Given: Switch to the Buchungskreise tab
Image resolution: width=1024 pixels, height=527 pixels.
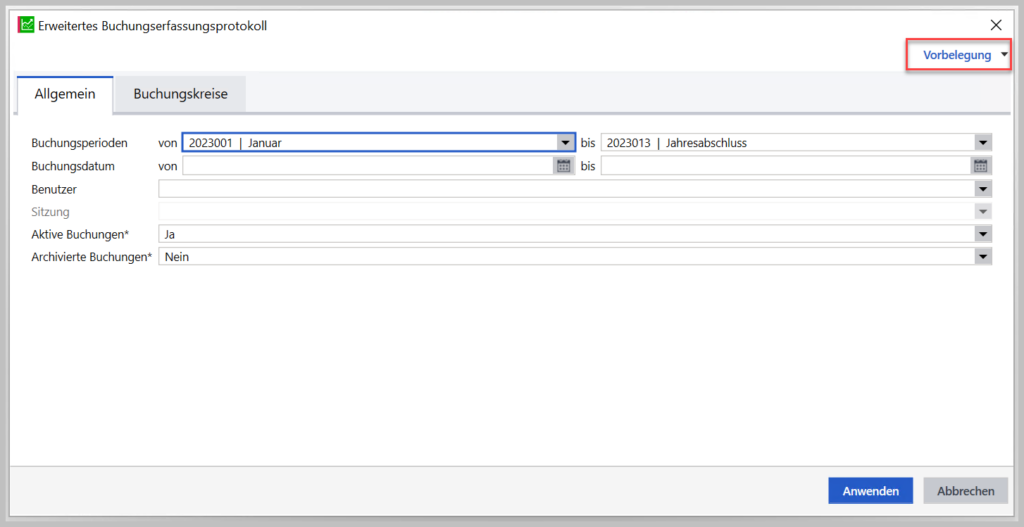Looking at the screenshot, I should pos(180,94).
